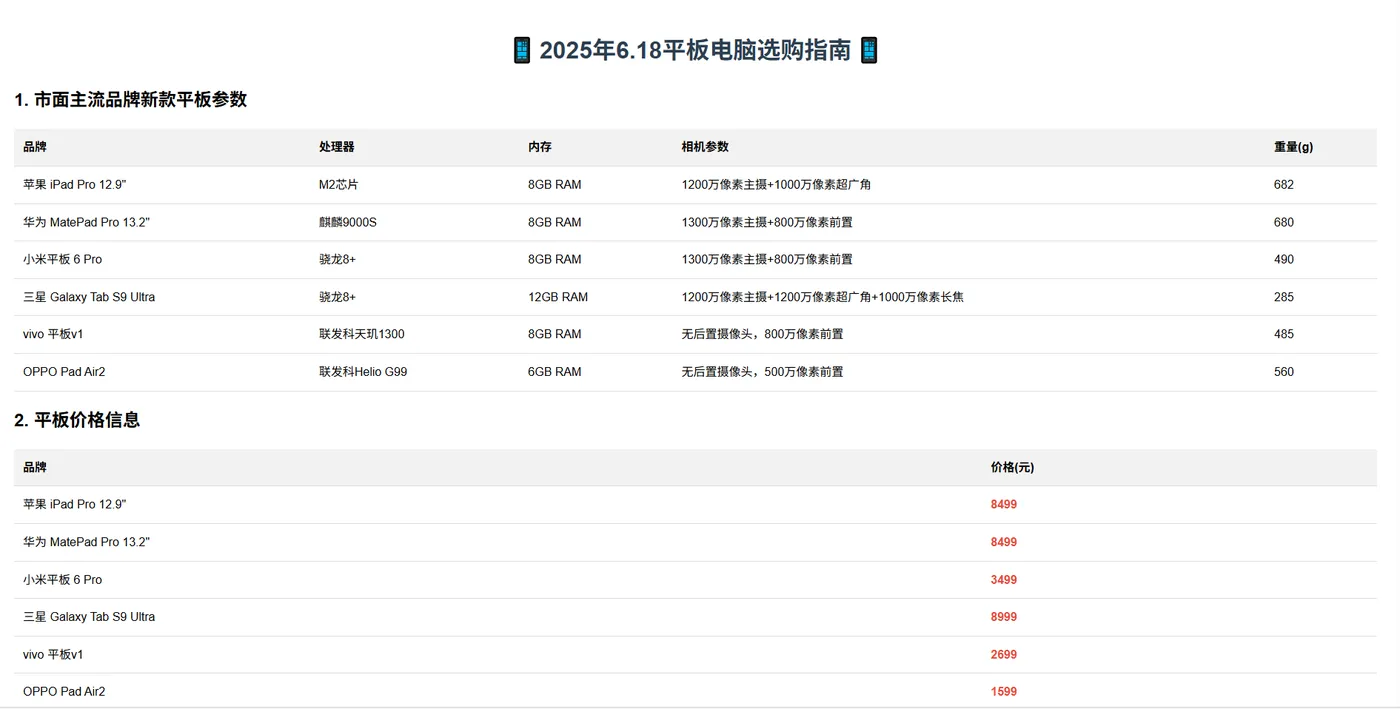Click the weight value 682
Viewport: 1400px width, 709px height.
coord(1284,185)
